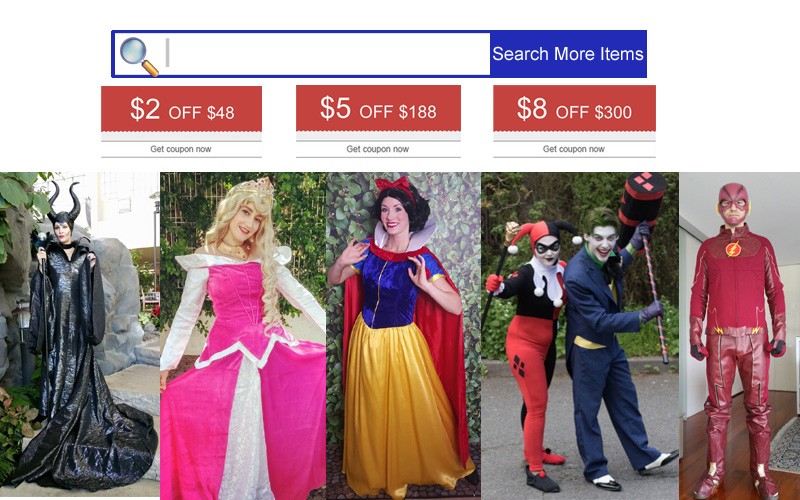Click Get coupon now under $8 OFF

point(573,149)
